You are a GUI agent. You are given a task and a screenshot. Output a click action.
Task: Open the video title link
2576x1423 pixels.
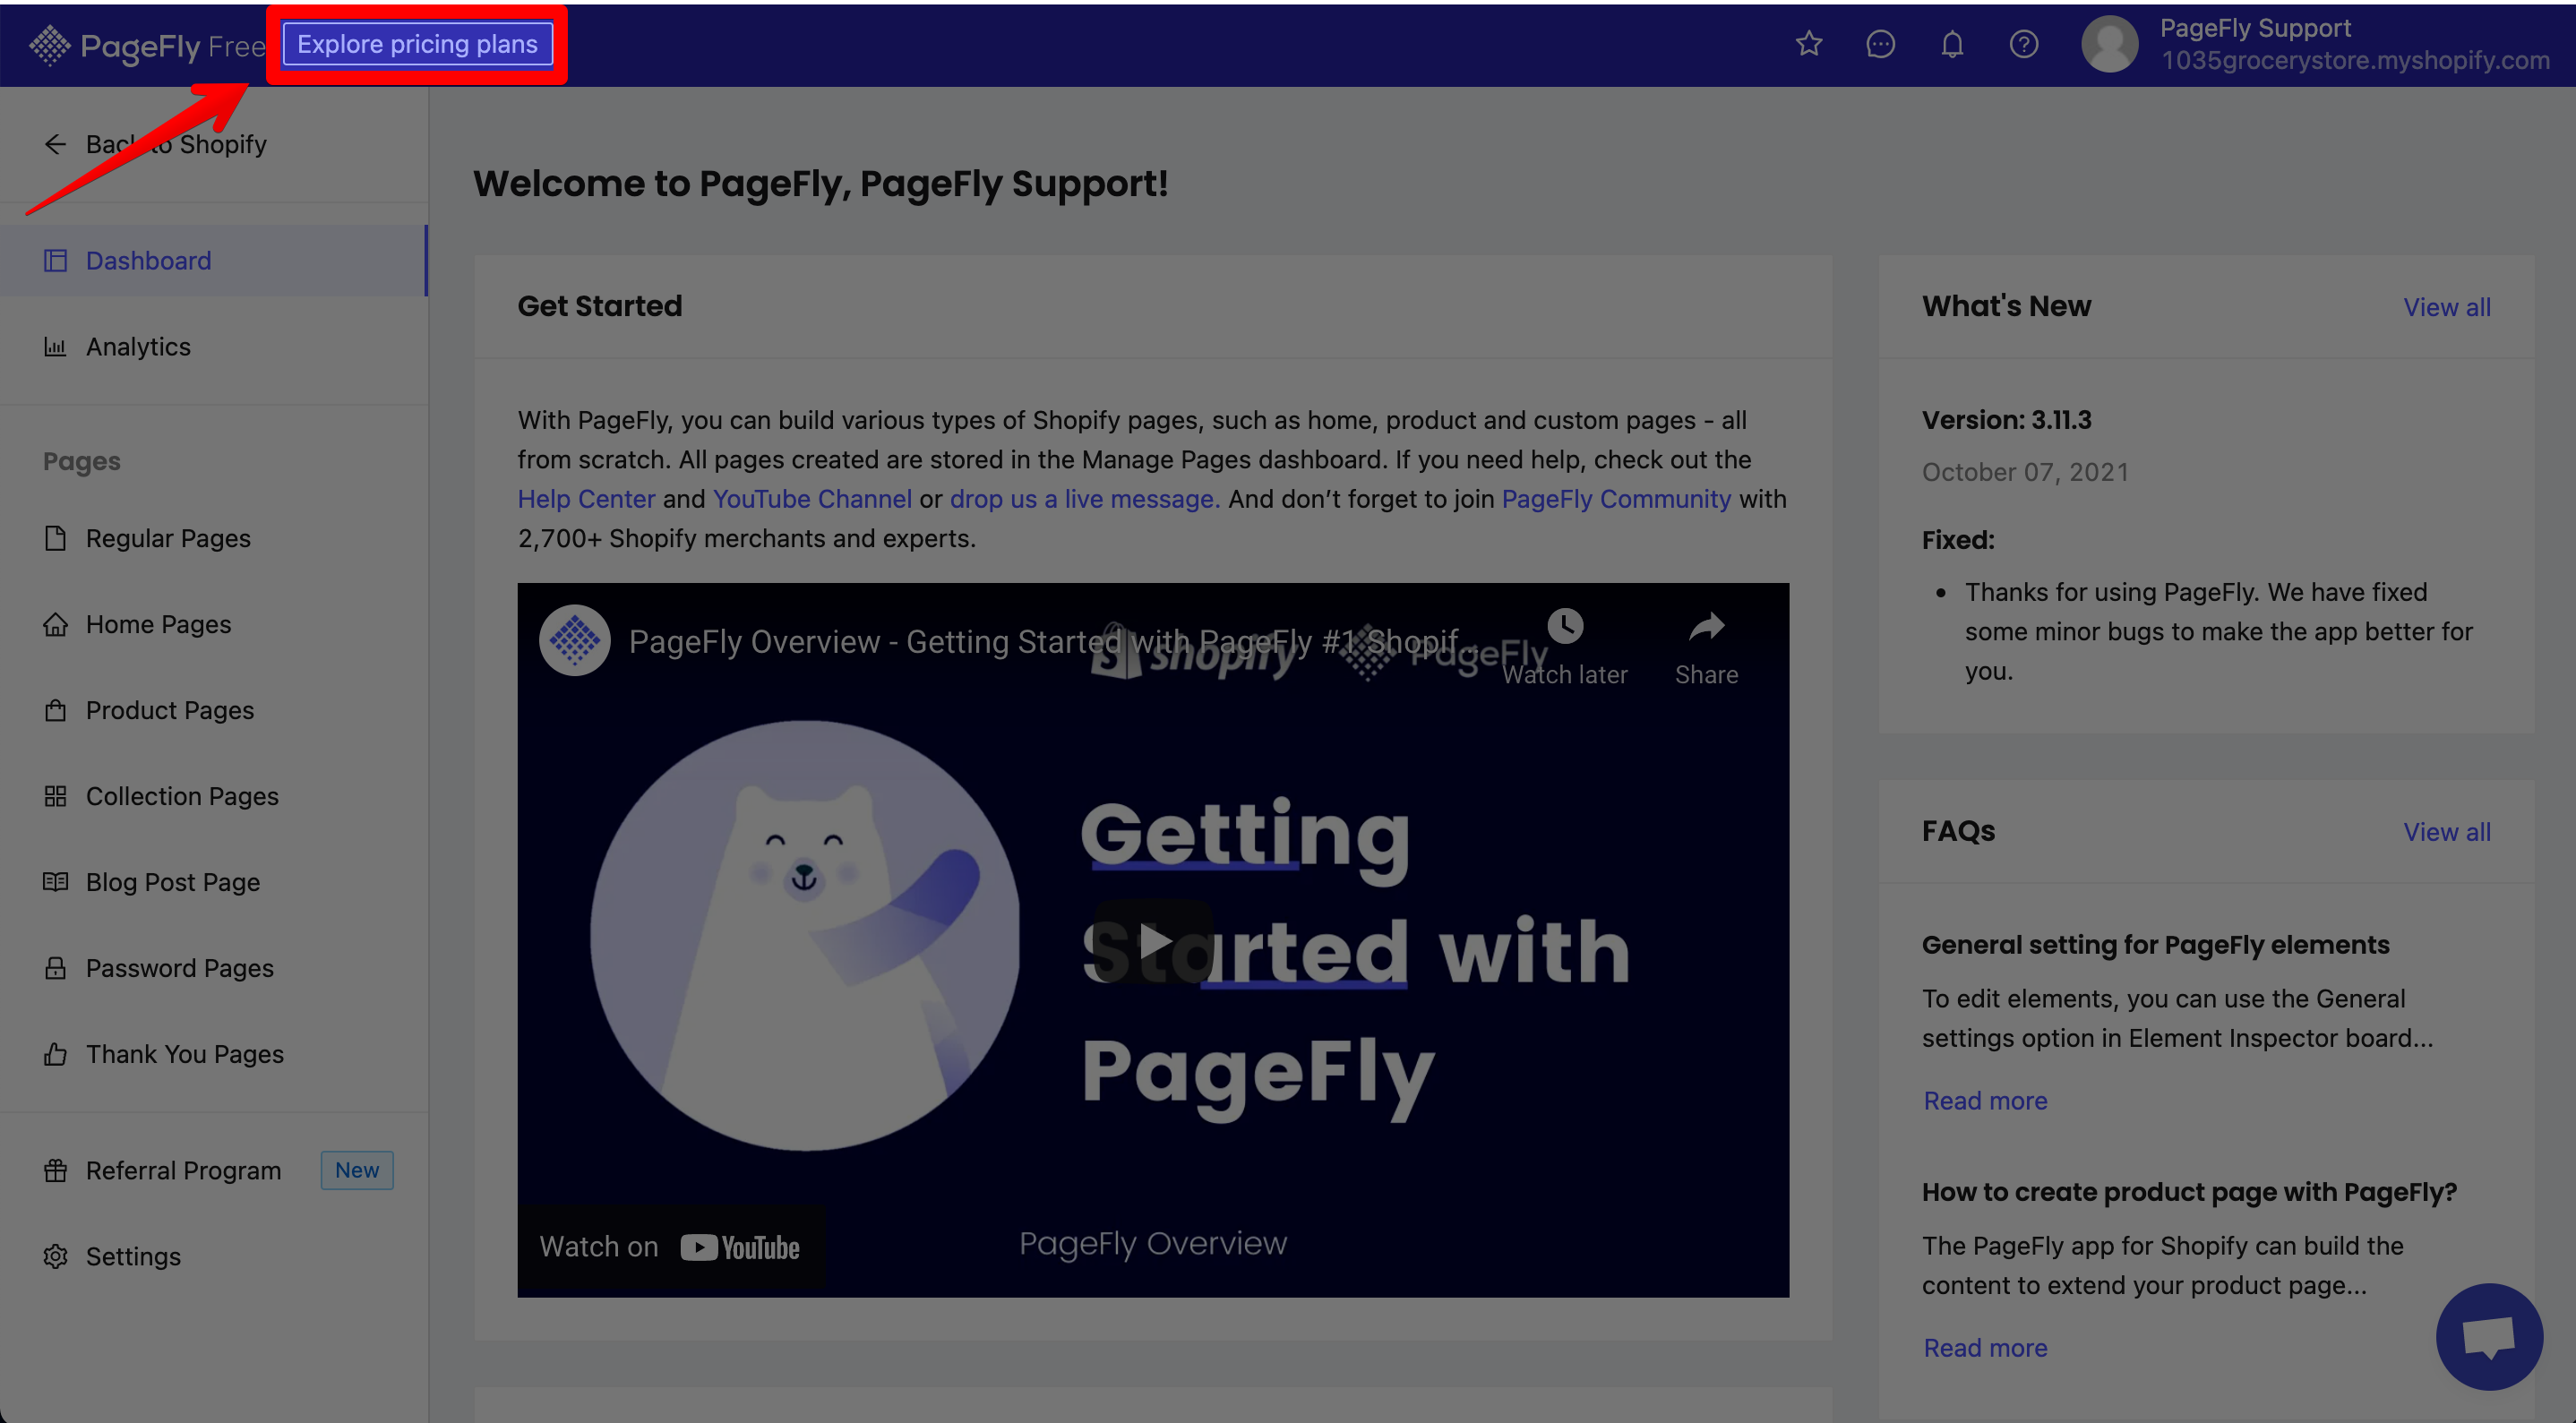[x=1053, y=641]
